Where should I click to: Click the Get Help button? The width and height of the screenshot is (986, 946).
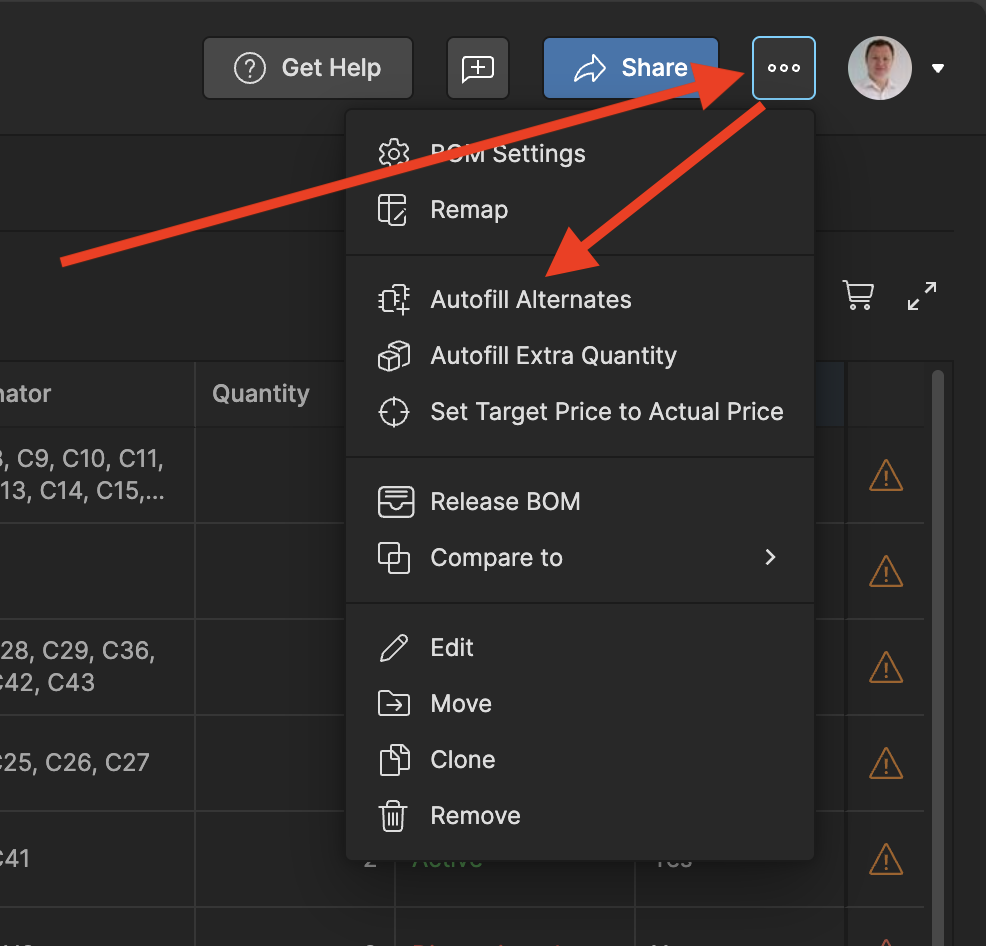(x=307, y=68)
